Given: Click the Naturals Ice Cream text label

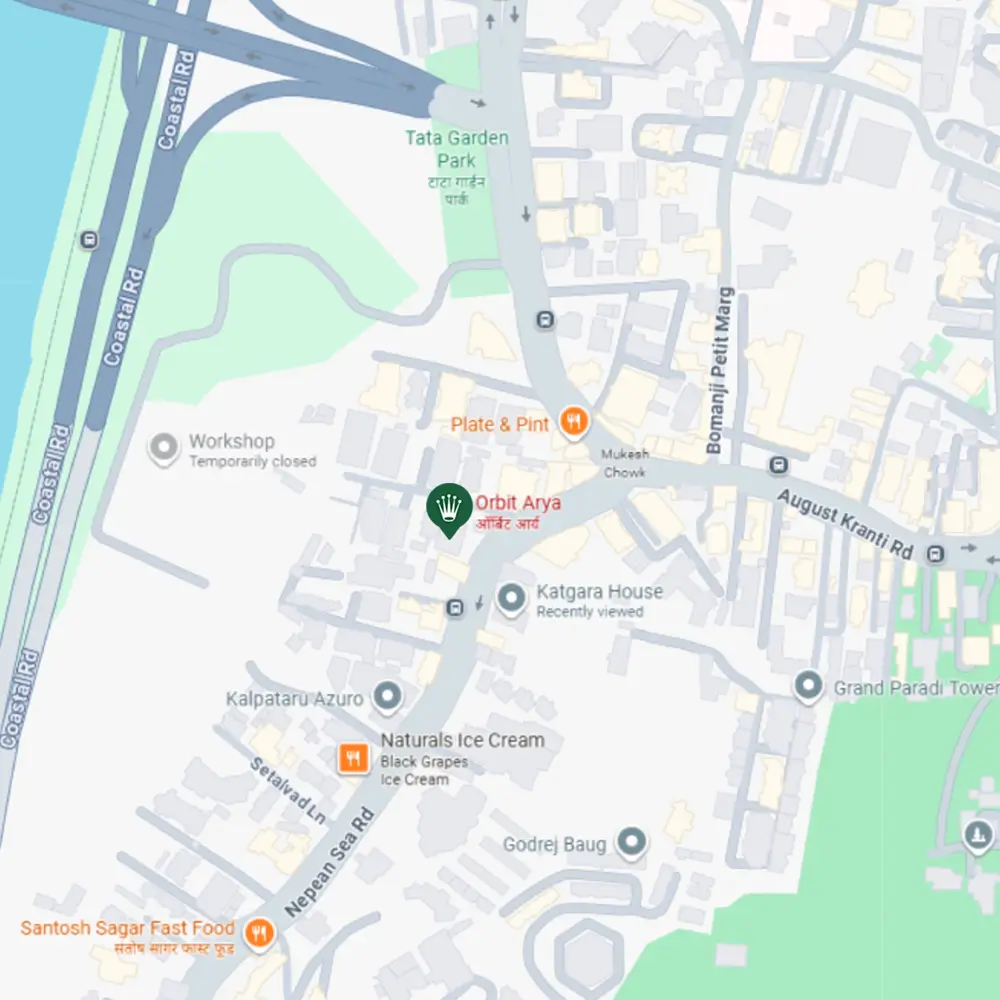Looking at the screenshot, I should coord(462,740).
